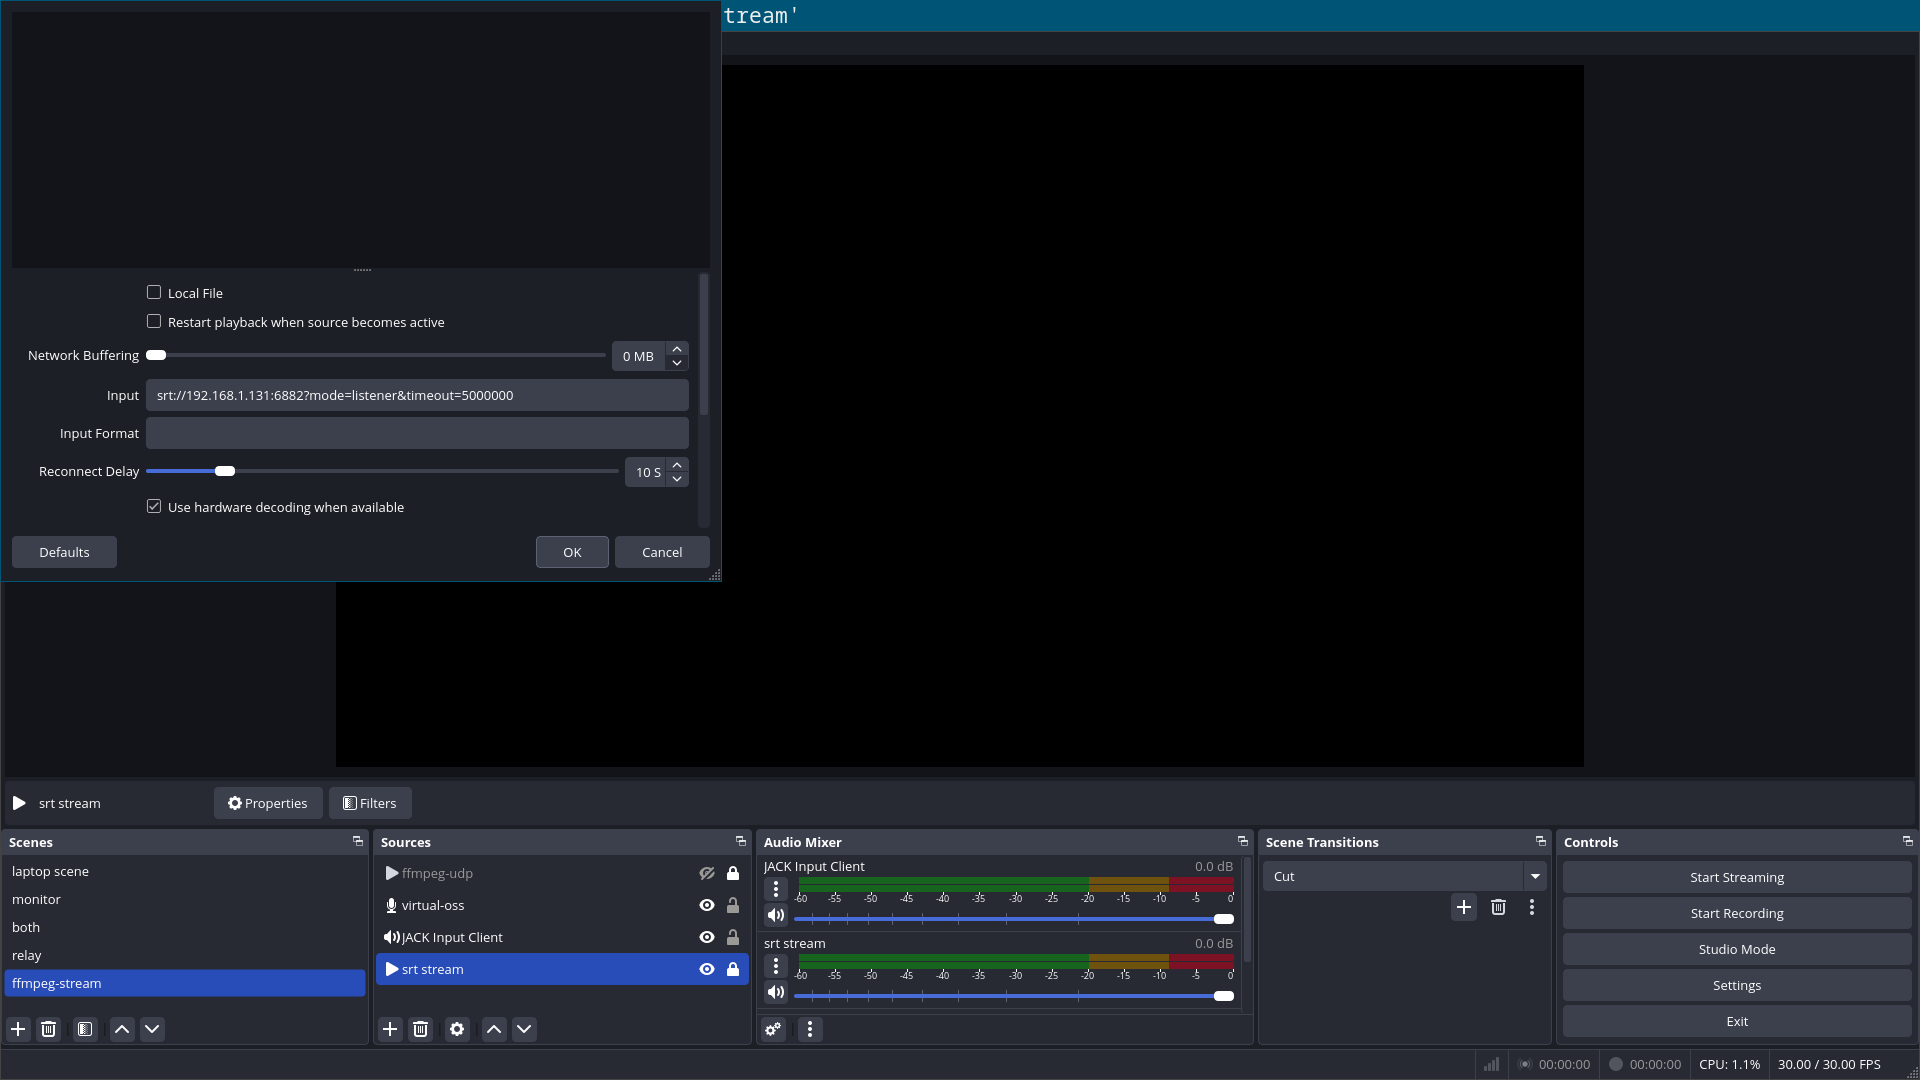This screenshot has width=1920, height=1080.
Task: Increase Reconnect Delay with up arrow
Action: (678, 465)
